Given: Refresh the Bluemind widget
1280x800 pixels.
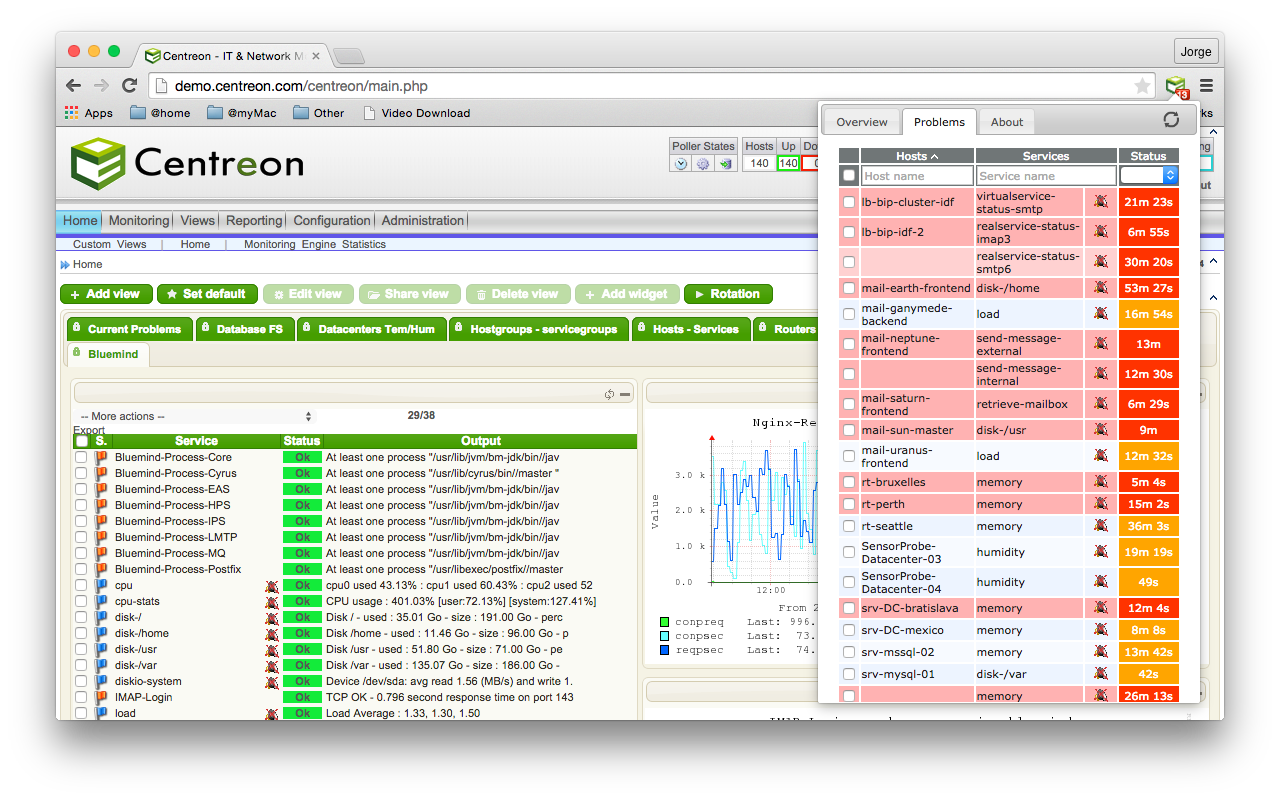Looking at the screenshot, I should [x=609, y=394].
